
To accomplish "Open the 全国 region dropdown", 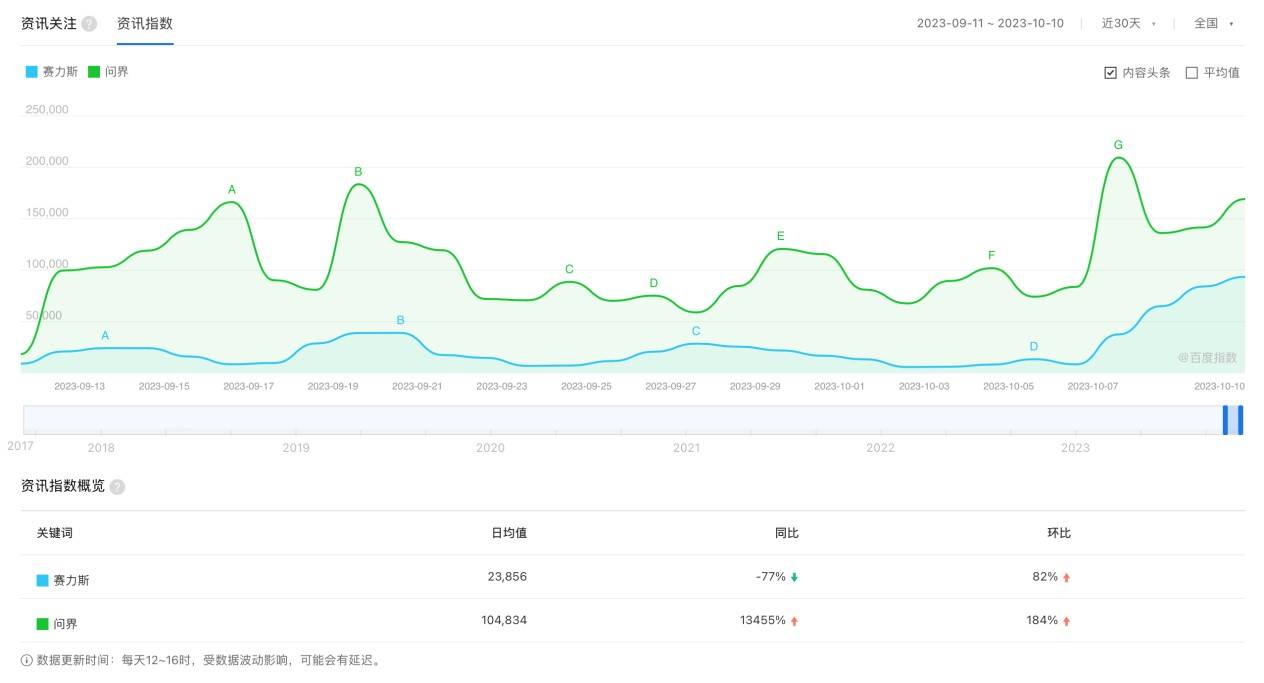I will pyautogui.click(x=1211, y=22).
